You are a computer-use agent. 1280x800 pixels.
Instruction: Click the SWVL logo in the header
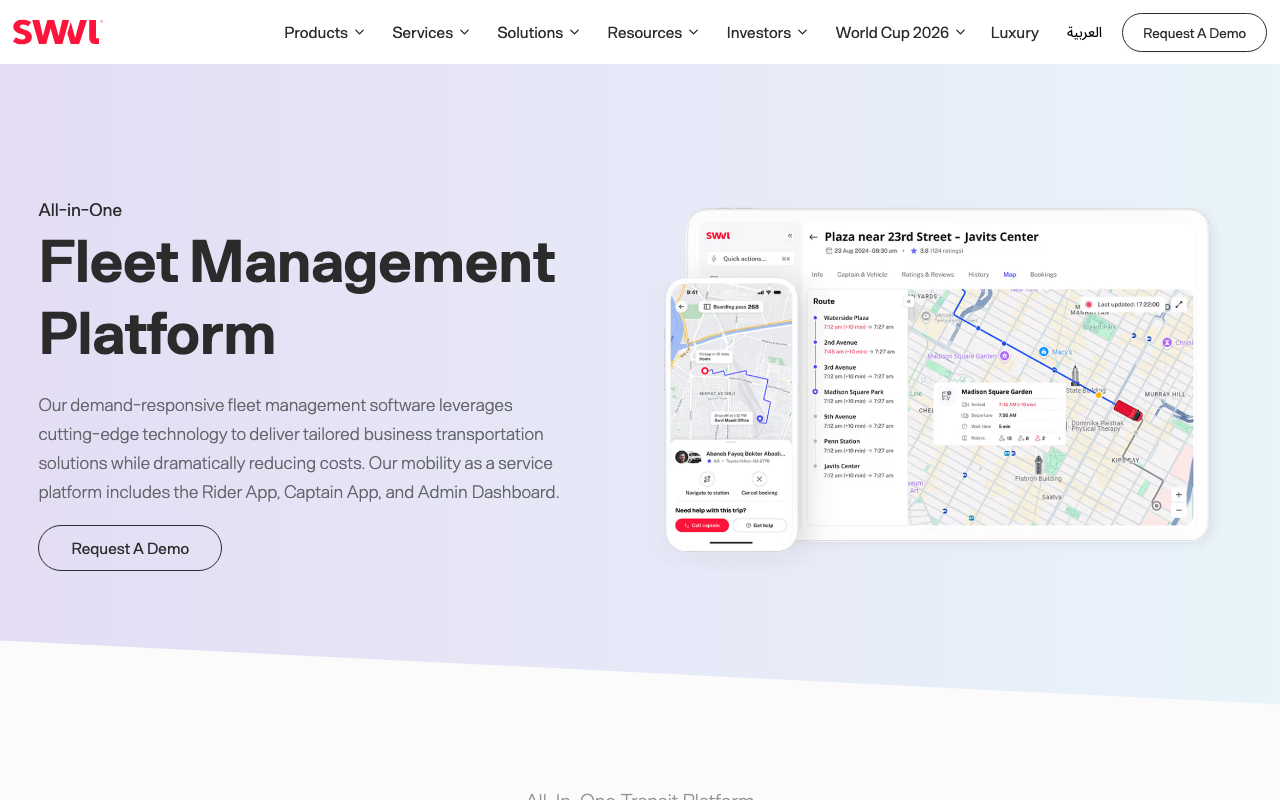coord(57,32)
